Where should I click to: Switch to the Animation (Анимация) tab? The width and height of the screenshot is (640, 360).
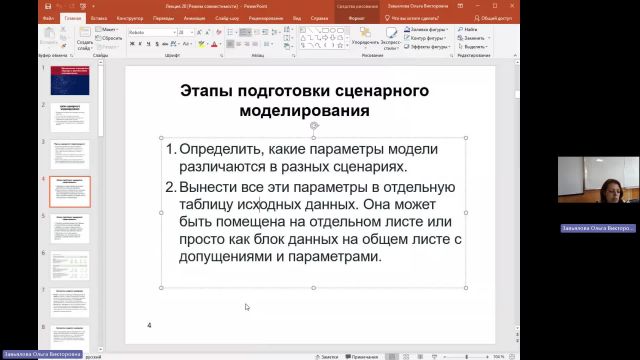(x=194, y=18)
